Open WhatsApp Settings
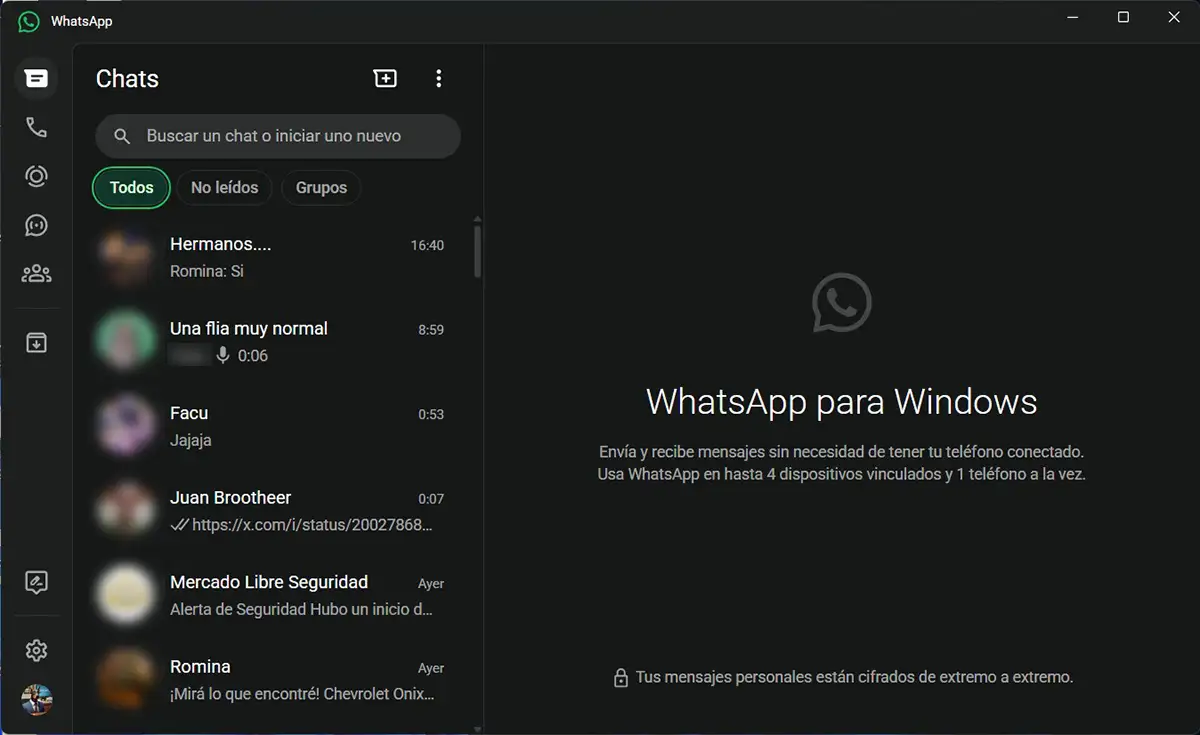This screenshot has width=1200, height=735. (x=36, y=650)
